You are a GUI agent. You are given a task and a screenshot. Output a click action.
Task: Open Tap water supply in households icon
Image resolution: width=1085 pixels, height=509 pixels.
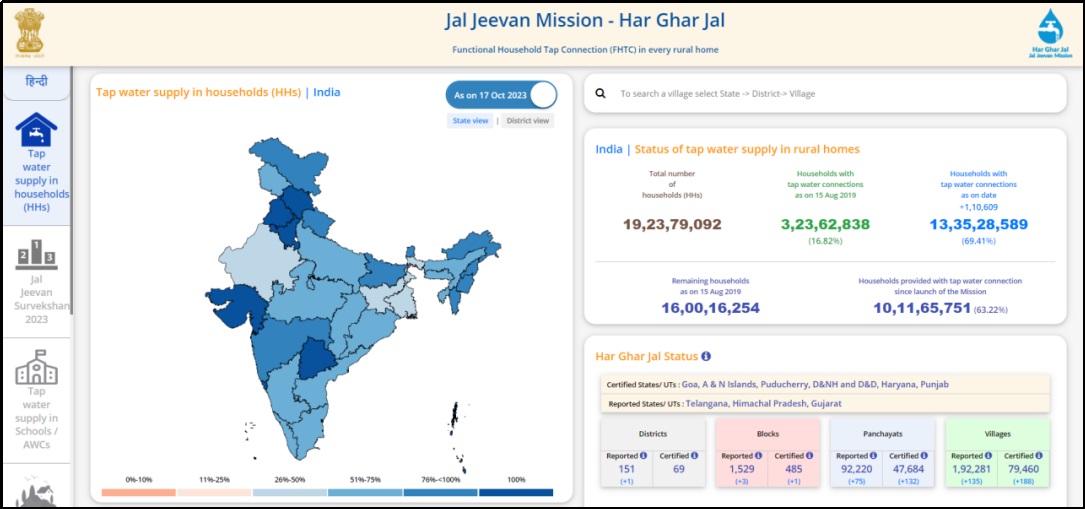(36, 129)
